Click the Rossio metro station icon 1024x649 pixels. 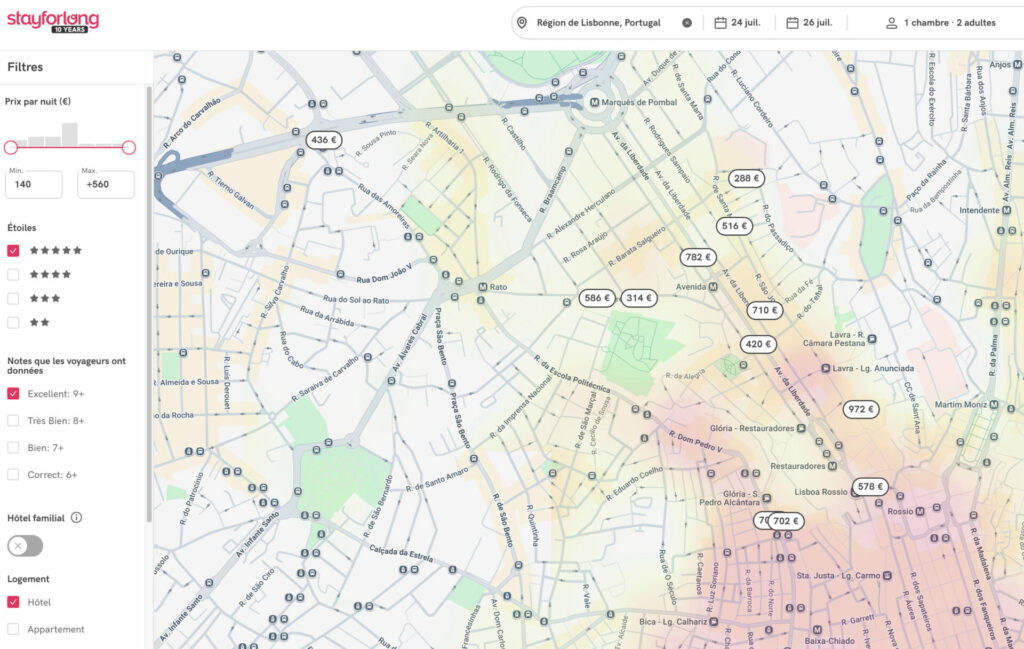tap(920, 511)
